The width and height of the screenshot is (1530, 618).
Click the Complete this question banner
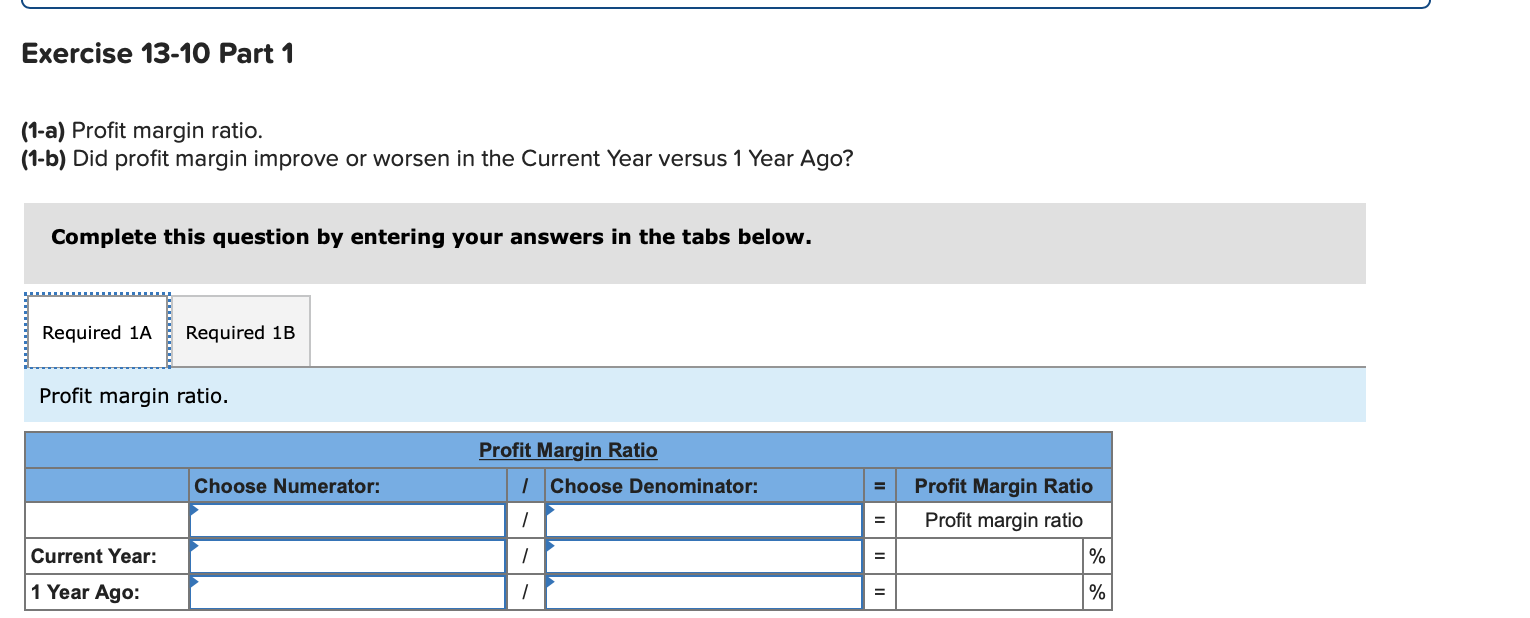pyautogui.click(x=431, y=237)
